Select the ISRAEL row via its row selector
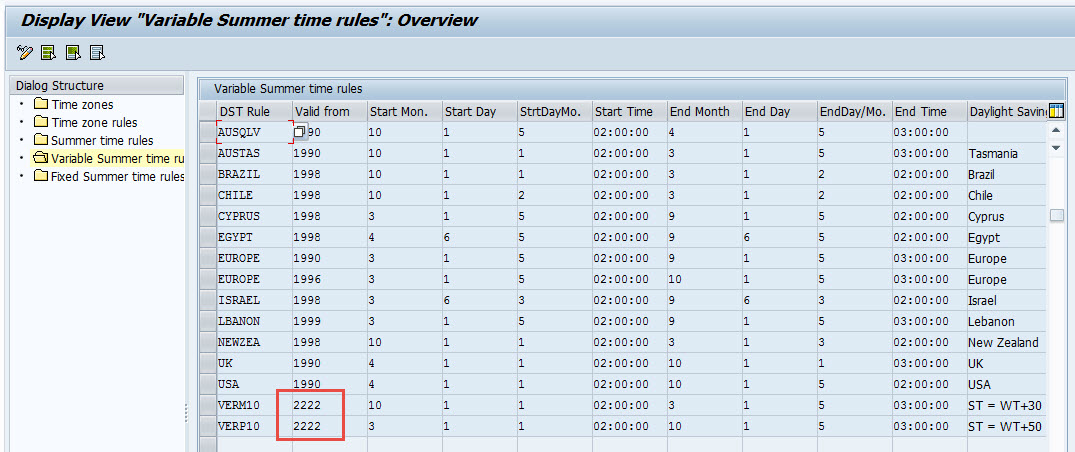This screenshot has width=1075, height=452. [207, 300]
